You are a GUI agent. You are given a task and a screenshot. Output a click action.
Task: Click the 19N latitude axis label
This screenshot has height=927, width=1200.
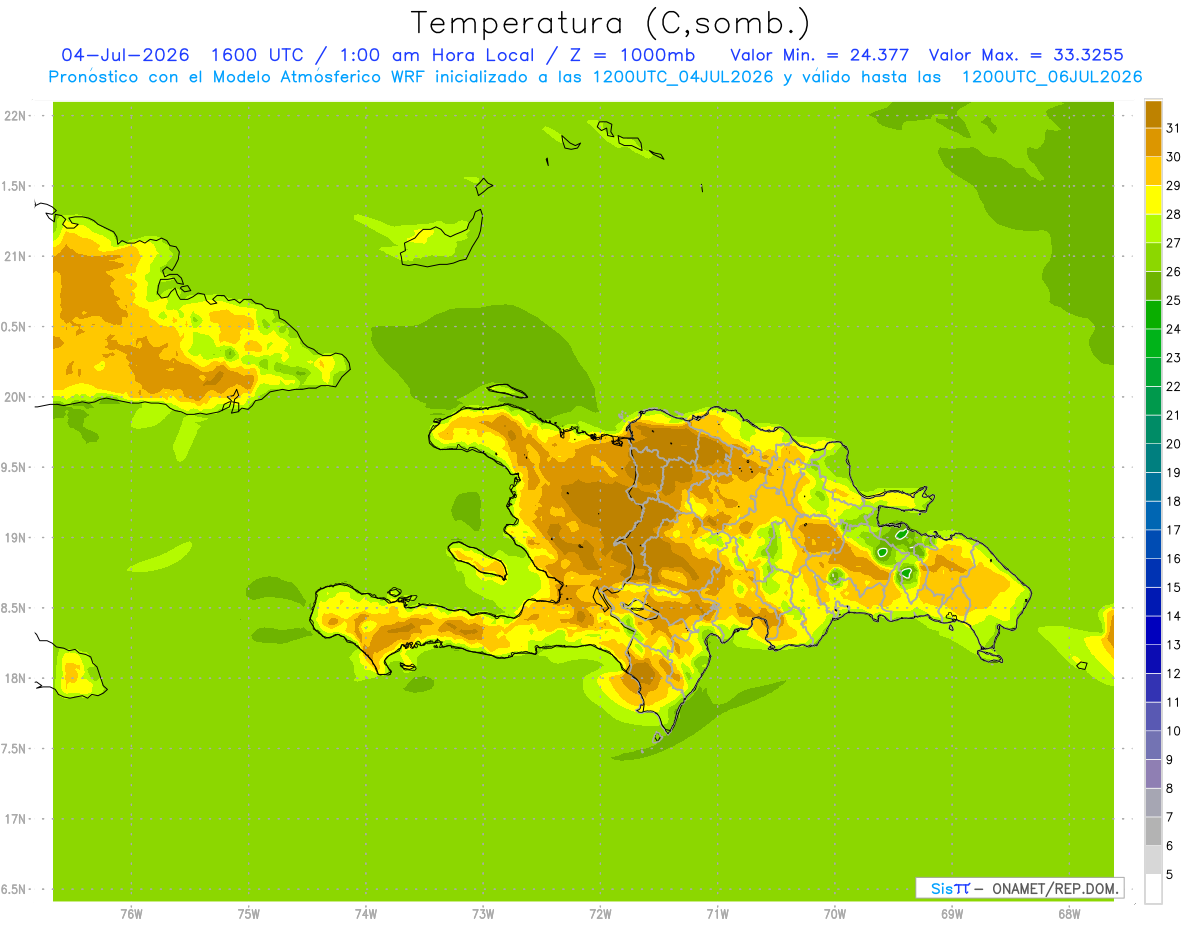(17, 538)
